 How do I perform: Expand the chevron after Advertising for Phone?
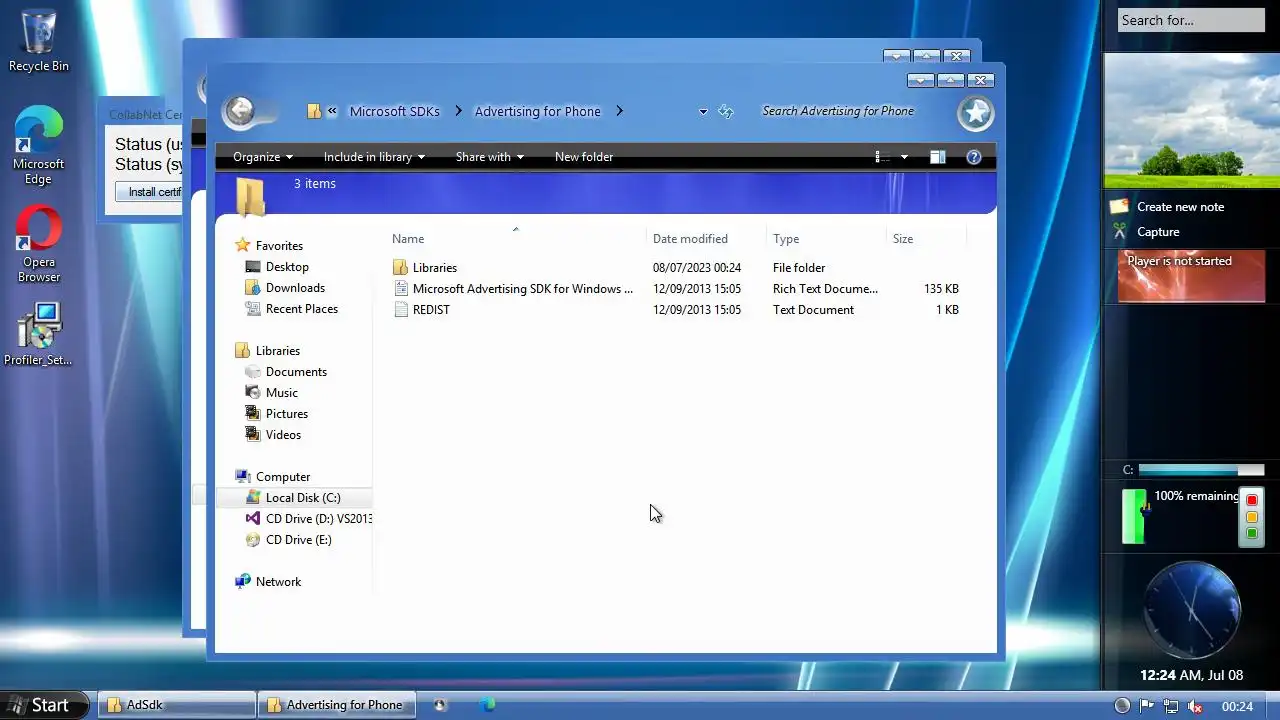pyautogui.click(x=619, y=111)
